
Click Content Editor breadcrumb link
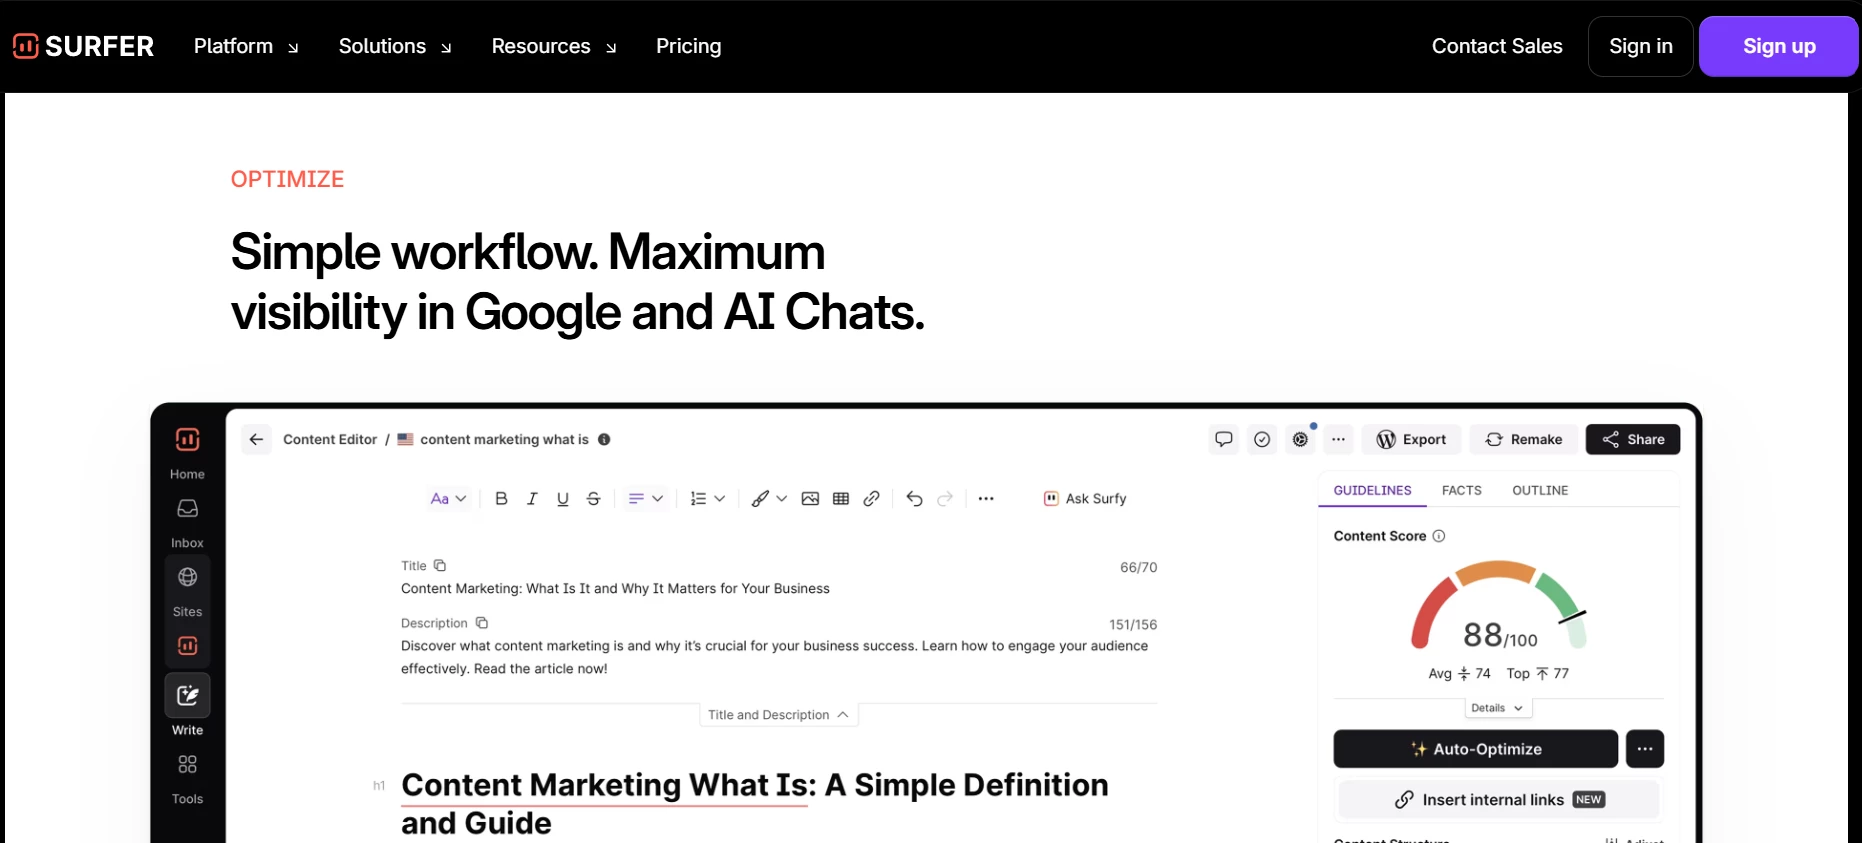[x=330, y=439]
